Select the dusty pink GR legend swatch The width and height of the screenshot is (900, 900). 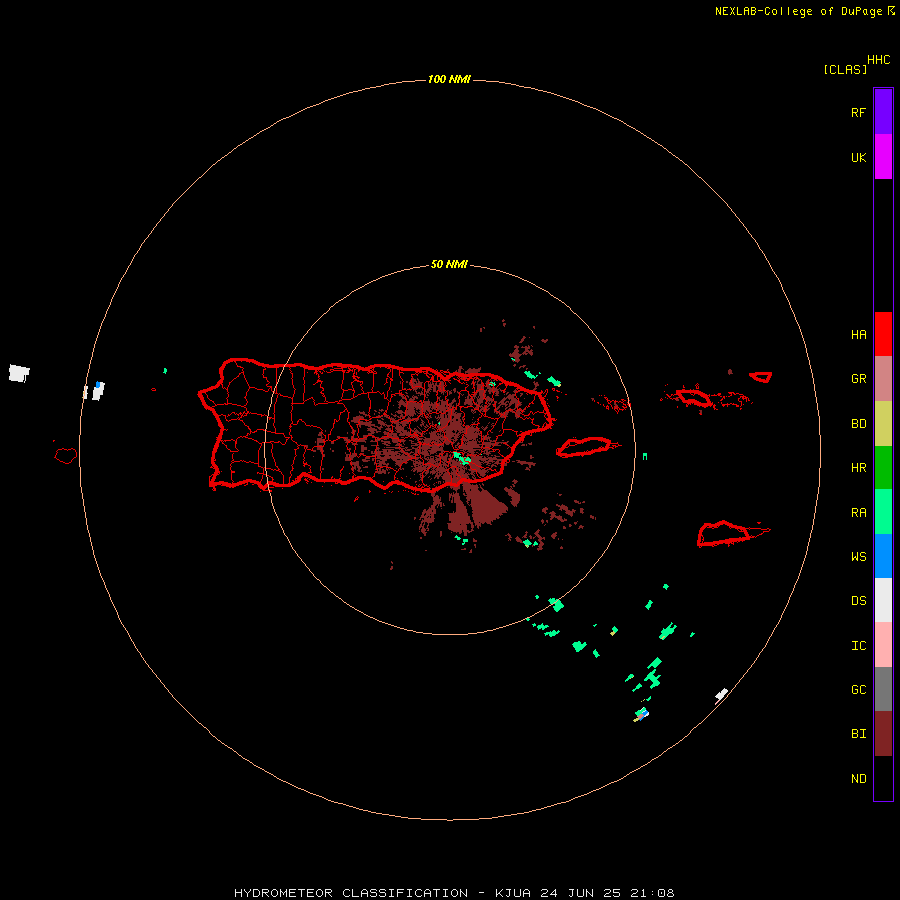tap(883, 379)
